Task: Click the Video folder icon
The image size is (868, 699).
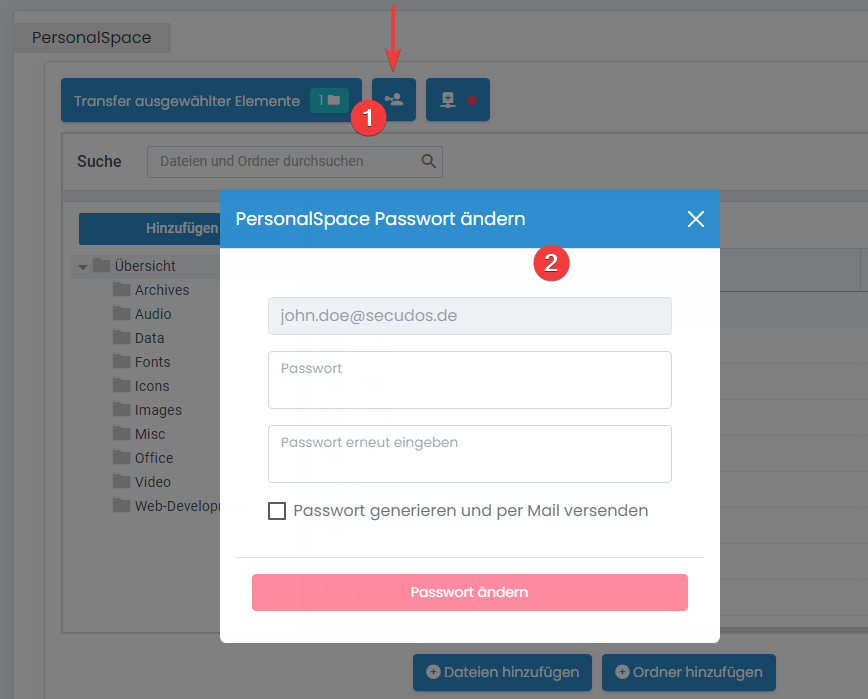Action: tap(122, 482)
